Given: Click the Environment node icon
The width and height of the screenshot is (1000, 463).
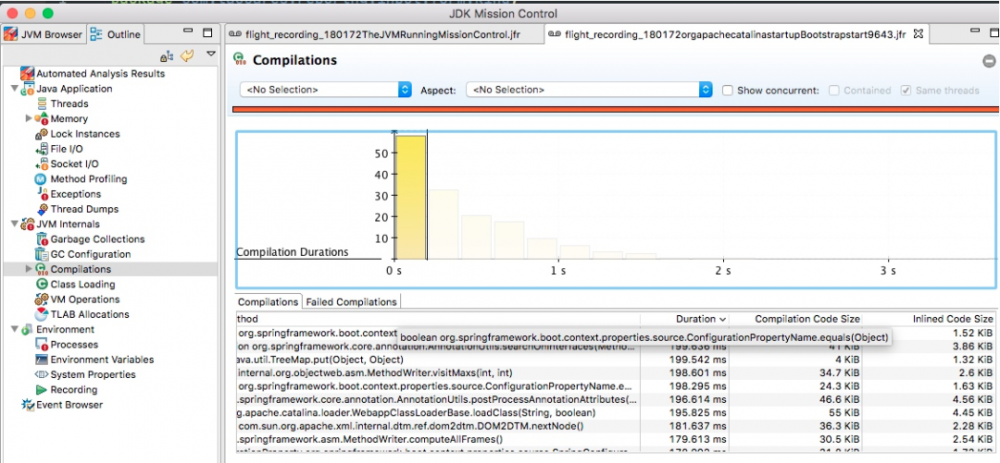Looking at the screenshot, I should click(x=27, y=330).
